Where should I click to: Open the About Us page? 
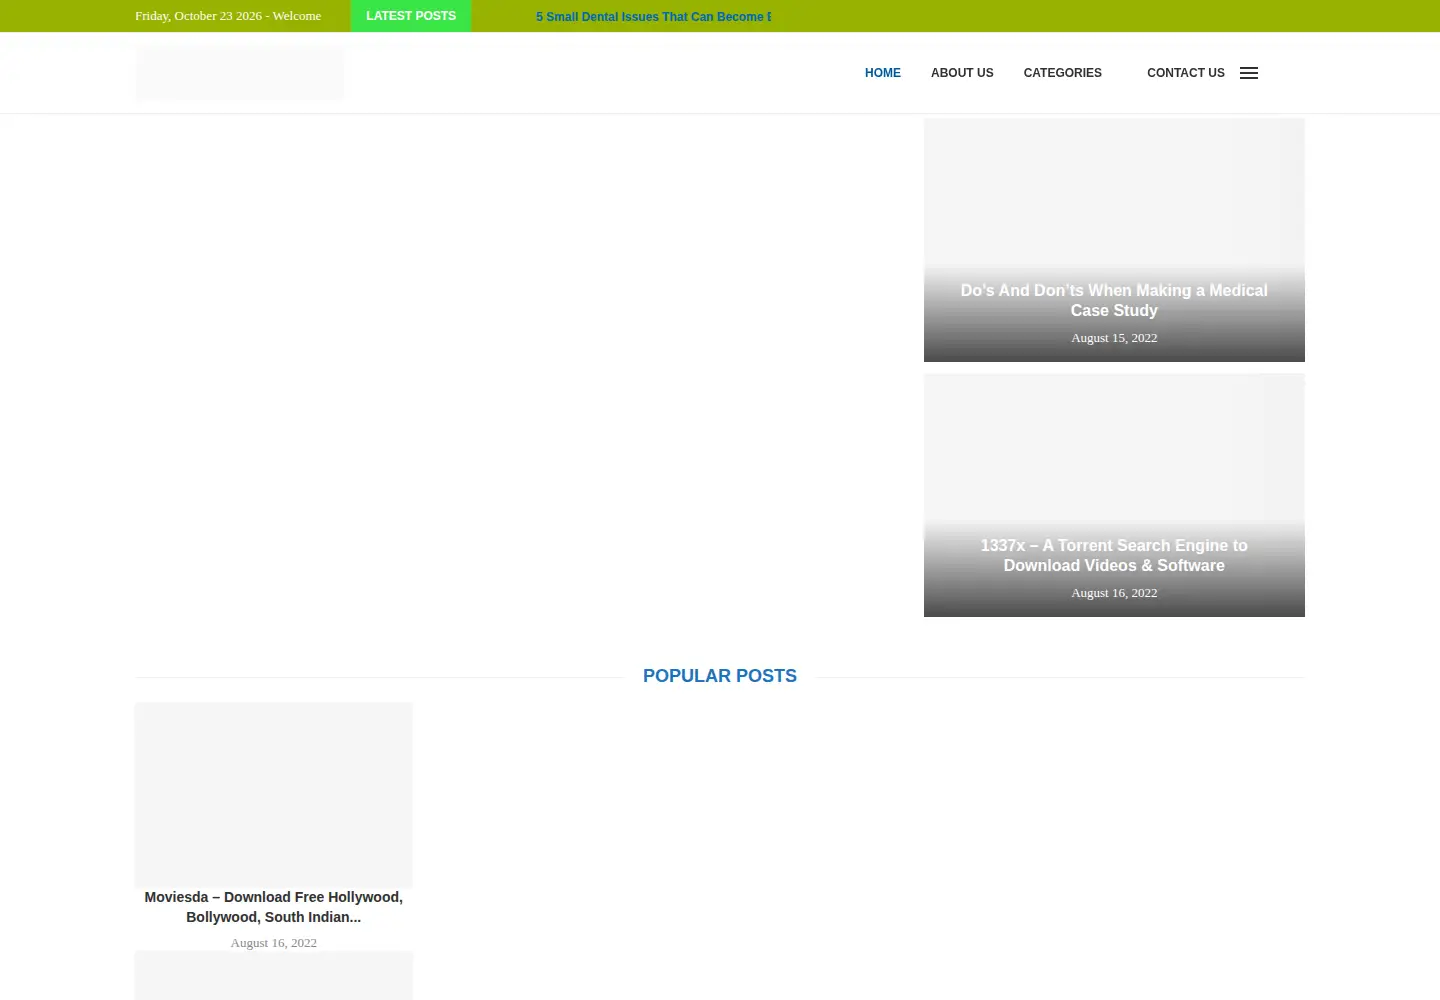pos(962,73)
